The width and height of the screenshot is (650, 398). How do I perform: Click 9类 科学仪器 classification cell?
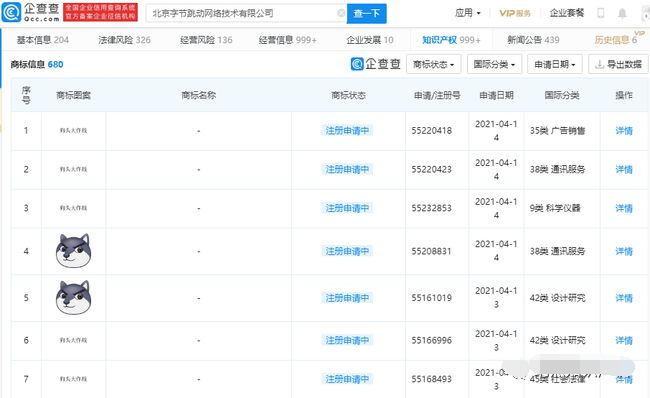pyautogui.click(x=555, y=208)
